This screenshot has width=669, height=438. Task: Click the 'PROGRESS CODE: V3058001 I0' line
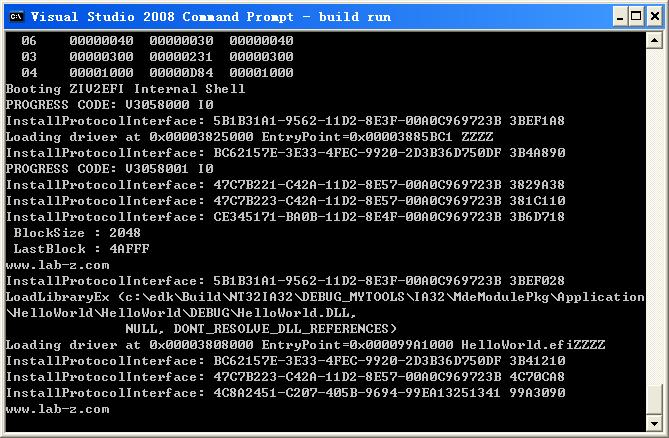(x=110, y=168)
